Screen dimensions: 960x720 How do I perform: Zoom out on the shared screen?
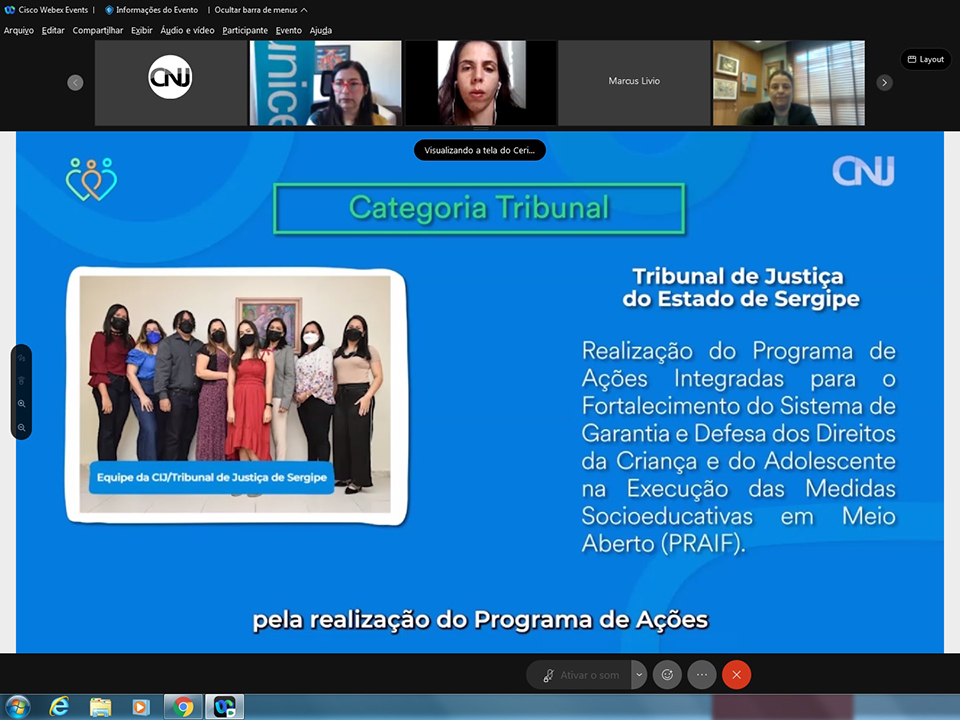[x=21, y=427]
